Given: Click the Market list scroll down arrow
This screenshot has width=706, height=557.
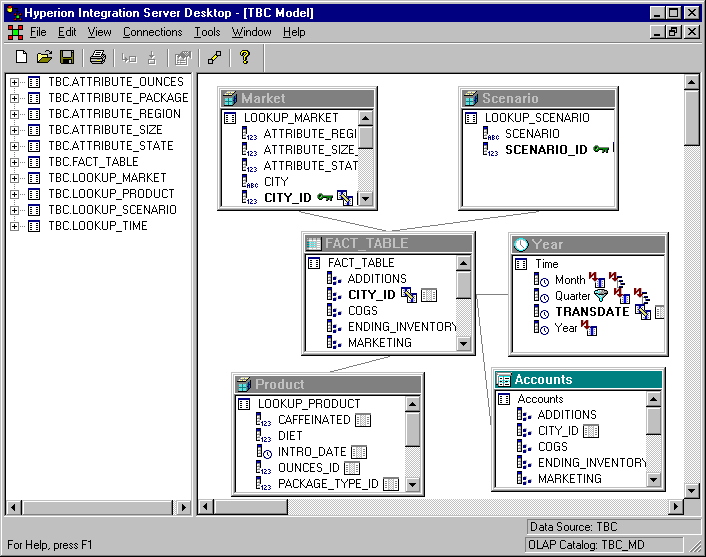Looking at the screenshot, I should click(x=366, y=198).
